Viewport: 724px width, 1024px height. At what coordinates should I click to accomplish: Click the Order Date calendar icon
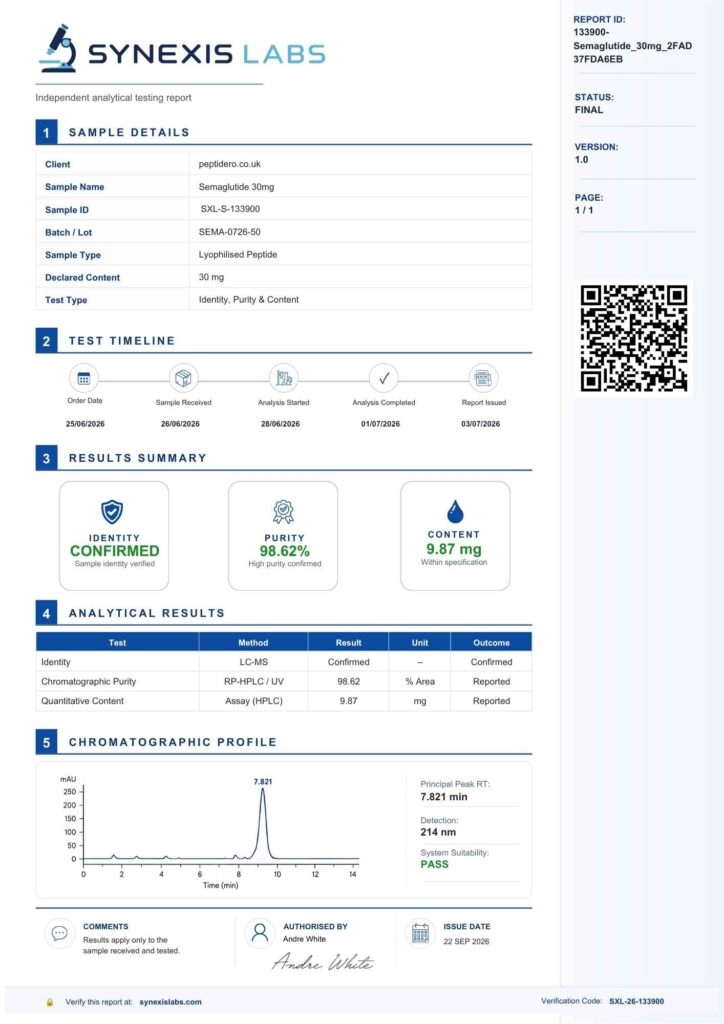pos(84,378)
